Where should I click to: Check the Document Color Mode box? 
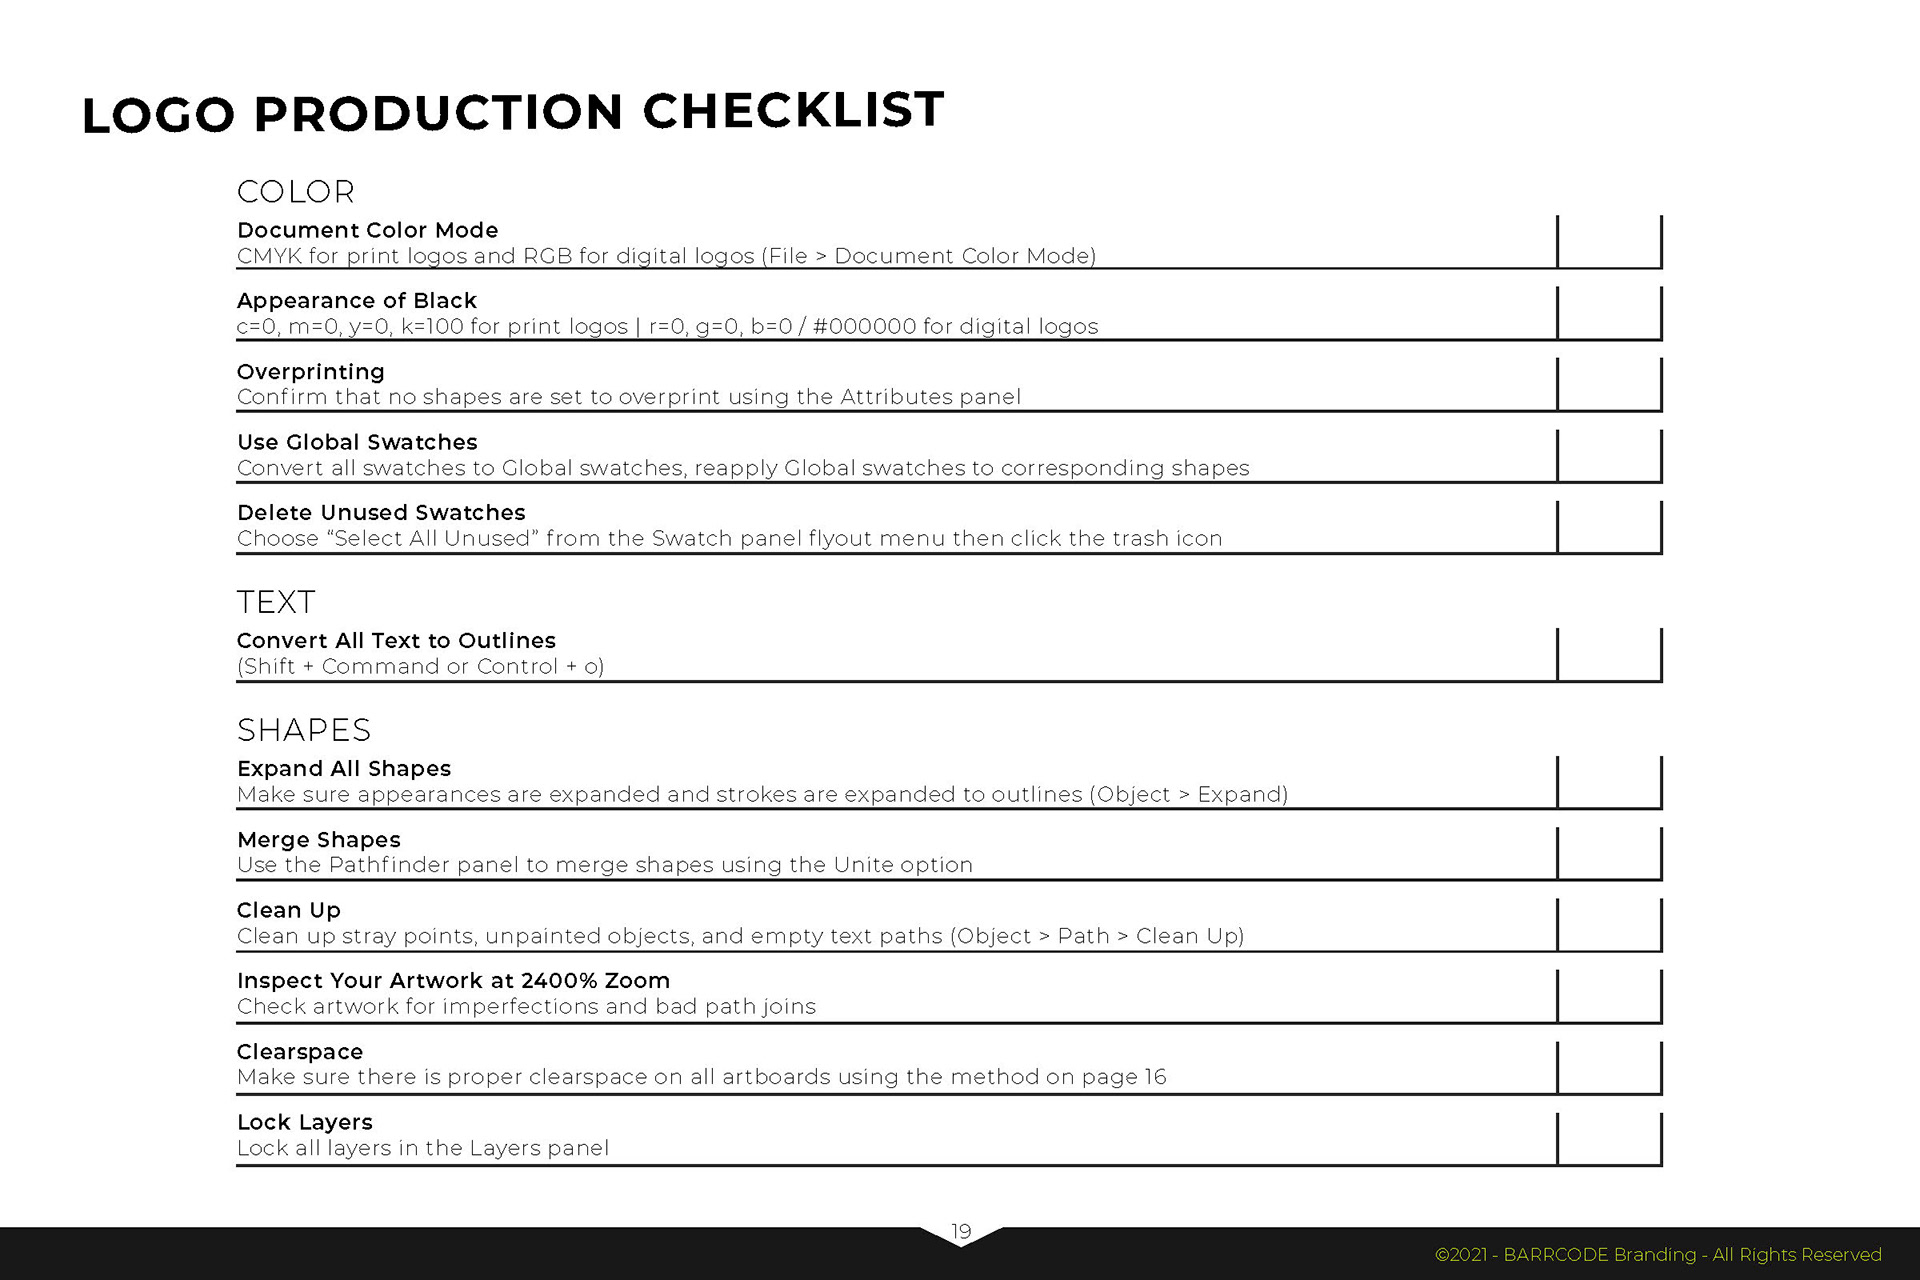(1609, 242)
